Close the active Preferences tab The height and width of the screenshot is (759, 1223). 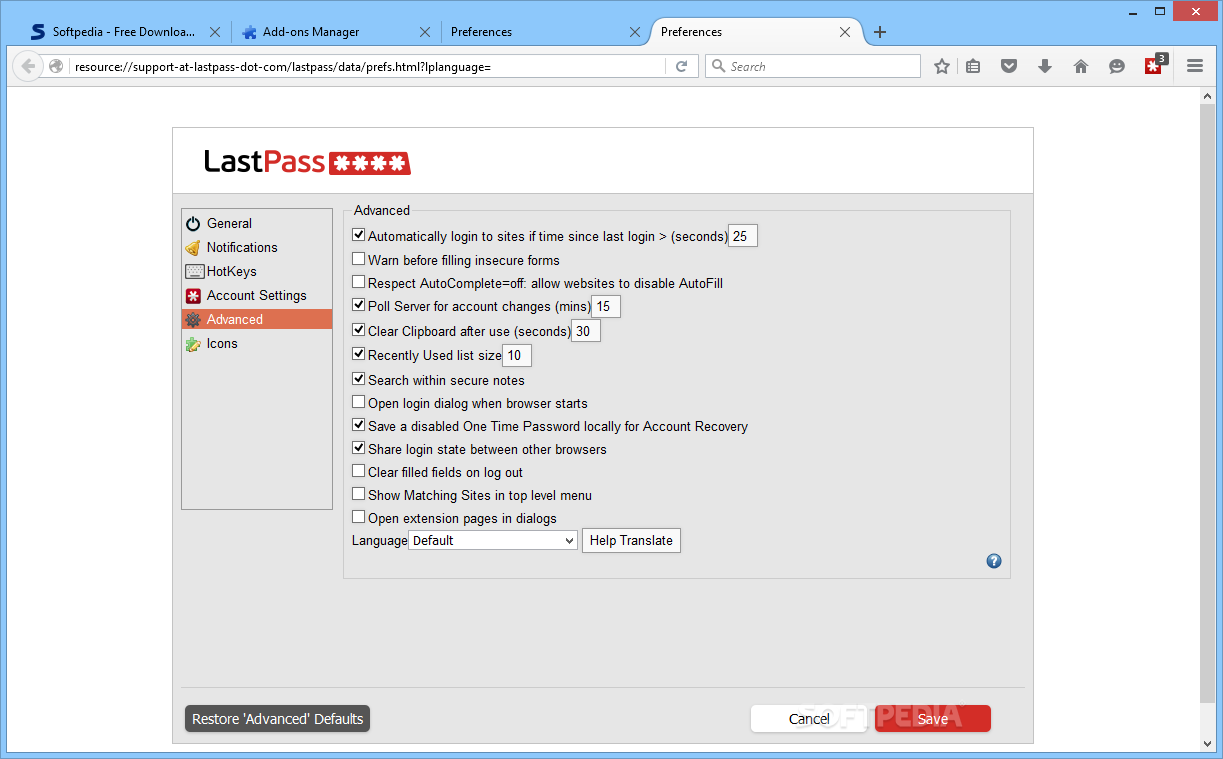pyautogui.click(x=845, y=32)
